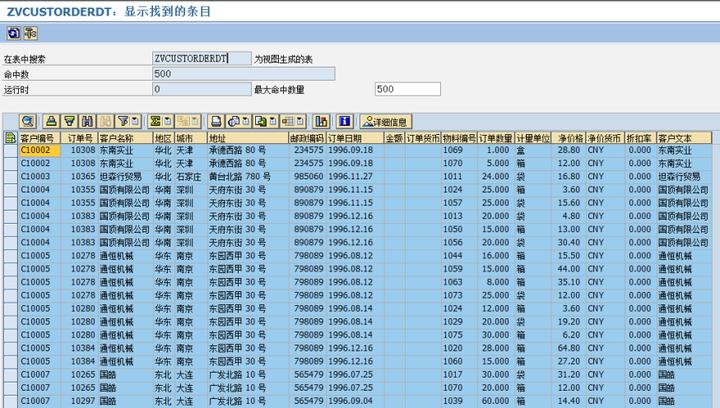Click the material number 1039 cell
Screen dimensions: 720x408
459,401
